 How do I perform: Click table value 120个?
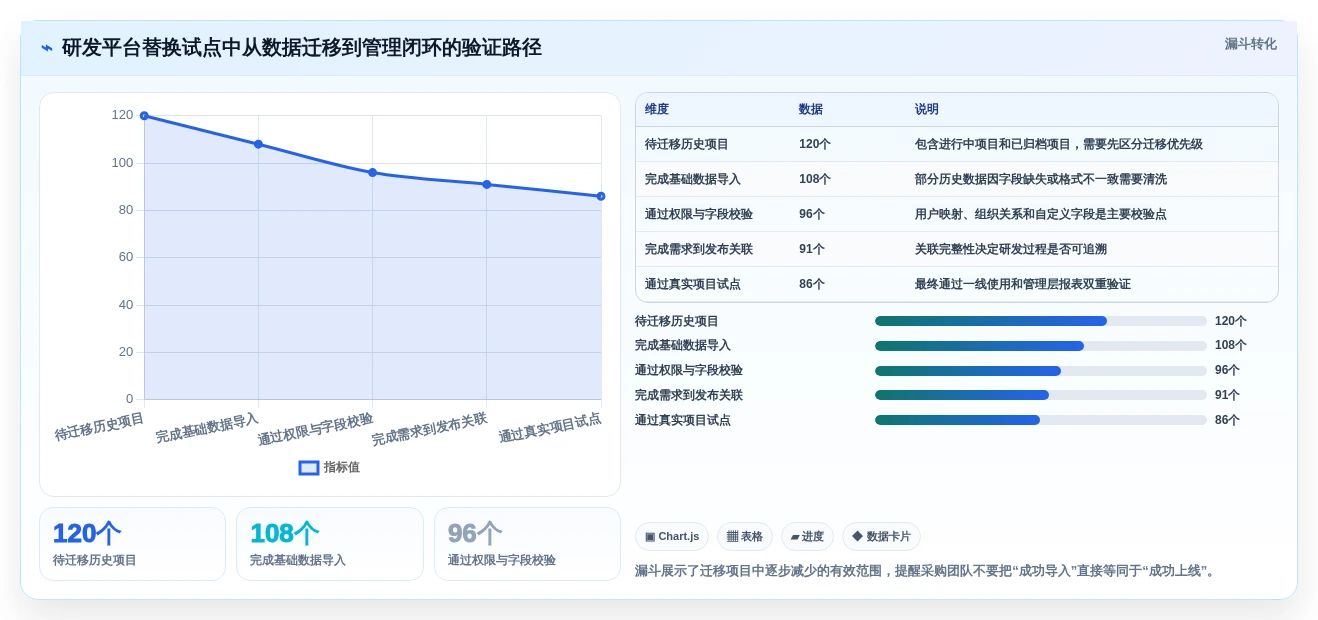tap(815, 144)
